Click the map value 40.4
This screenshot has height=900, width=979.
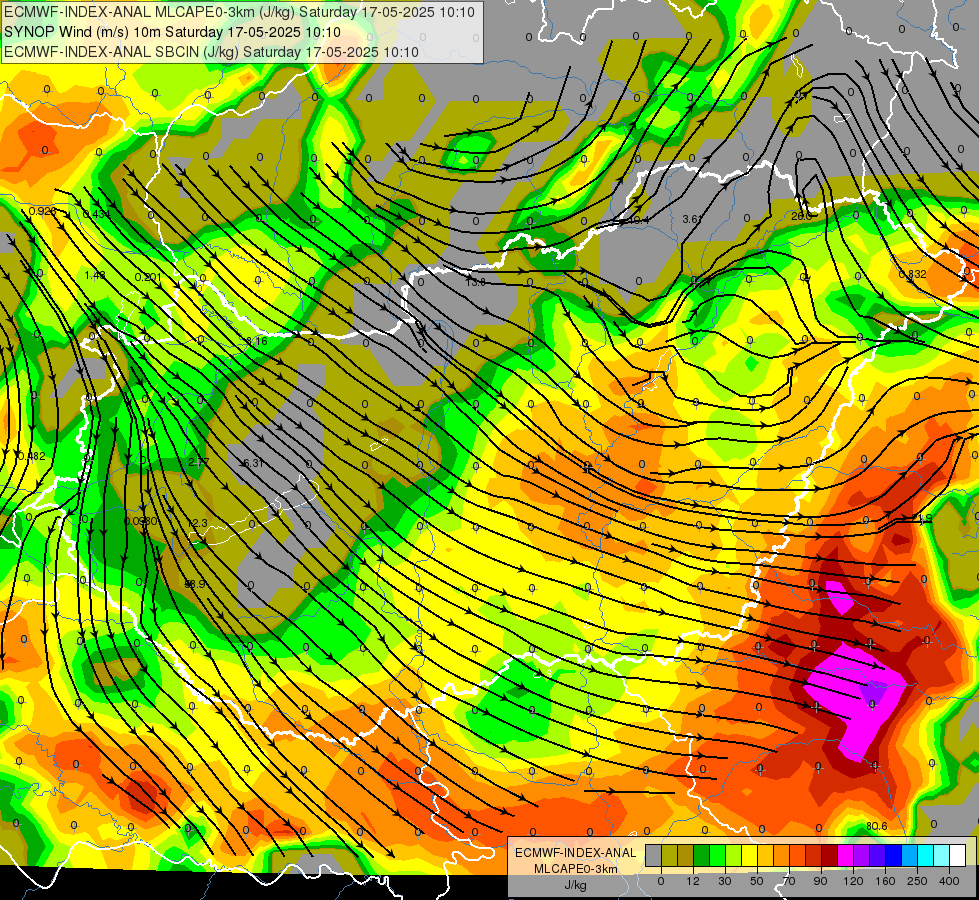pyautogui.click(x=638, y=220)
